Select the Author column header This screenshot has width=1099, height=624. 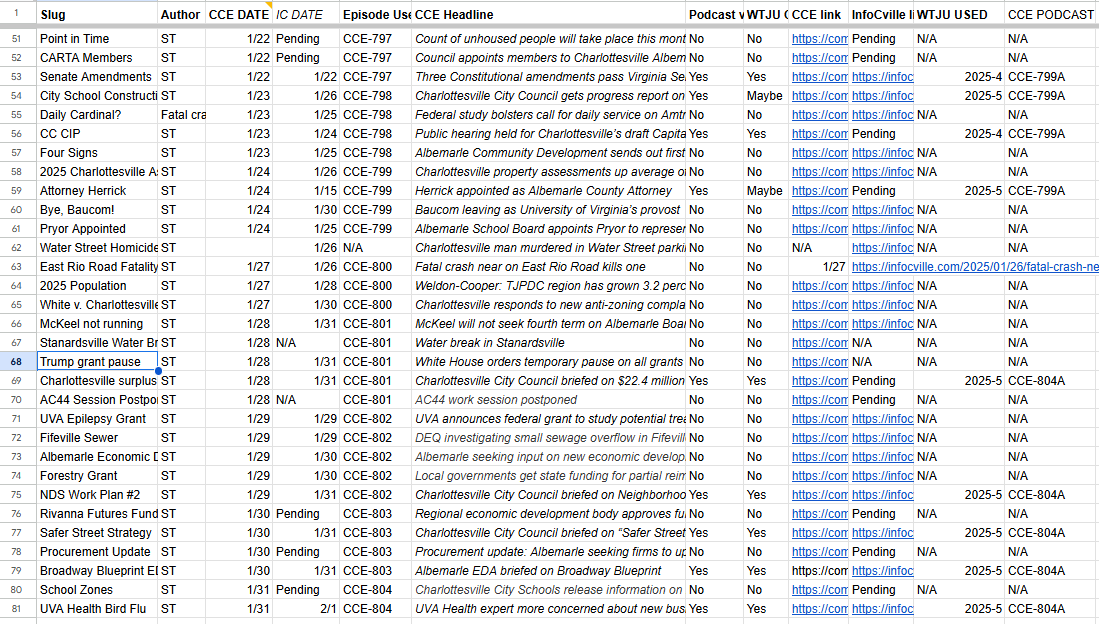tap(181, 14)
